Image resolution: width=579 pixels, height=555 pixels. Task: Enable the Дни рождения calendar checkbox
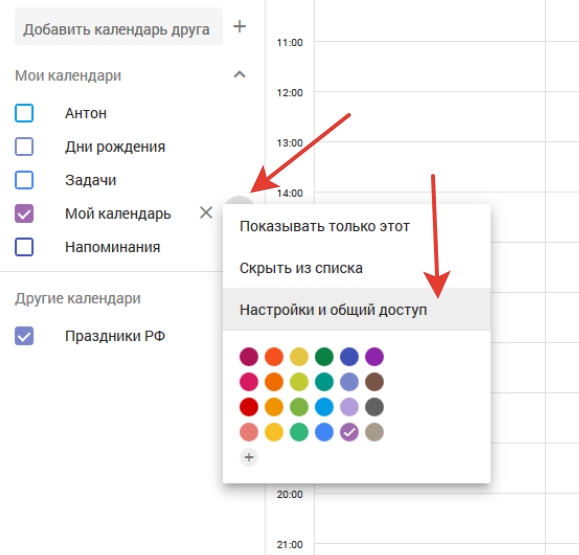click(x=24, y=147)
